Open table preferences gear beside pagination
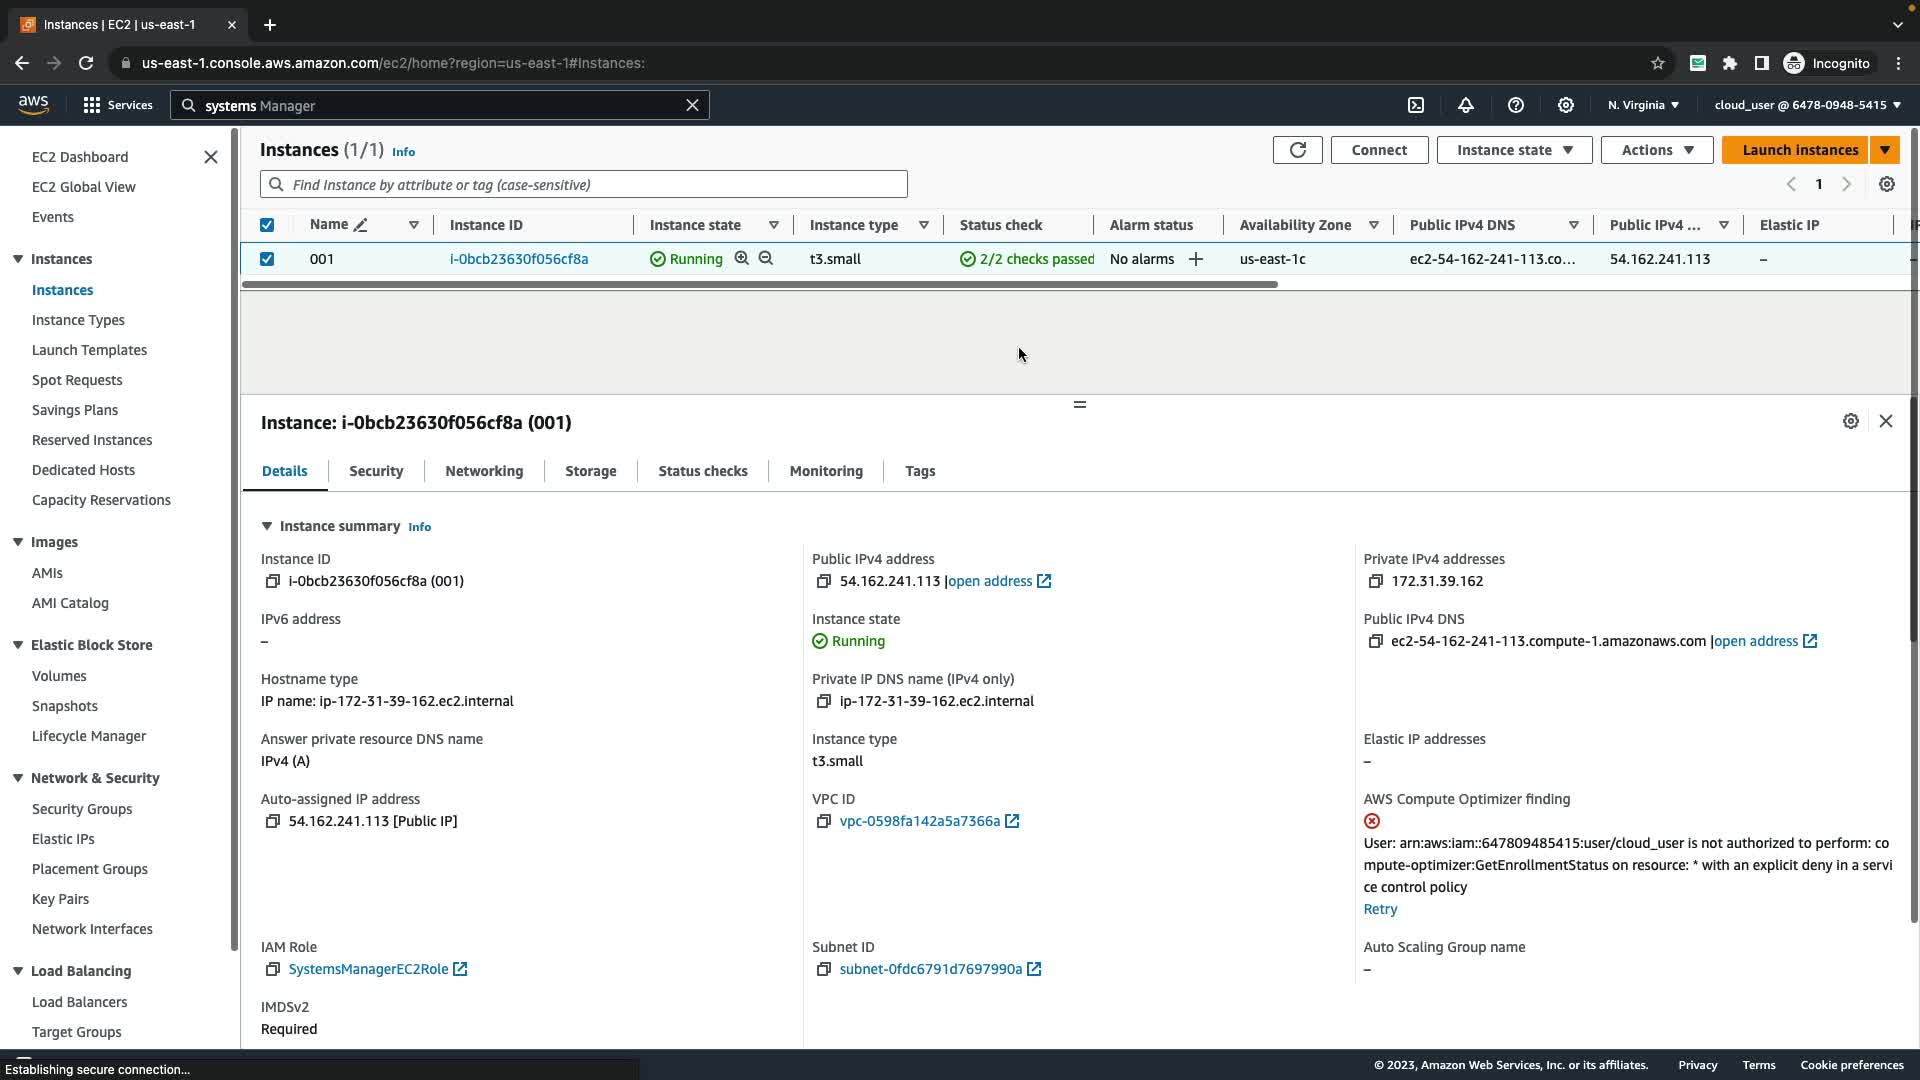 tap(1886, 184)
